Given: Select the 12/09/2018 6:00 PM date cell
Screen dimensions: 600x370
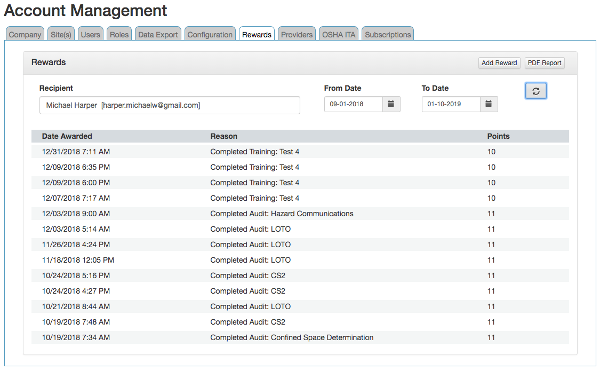Looking at the screenshot, I should tap(76, 183).
